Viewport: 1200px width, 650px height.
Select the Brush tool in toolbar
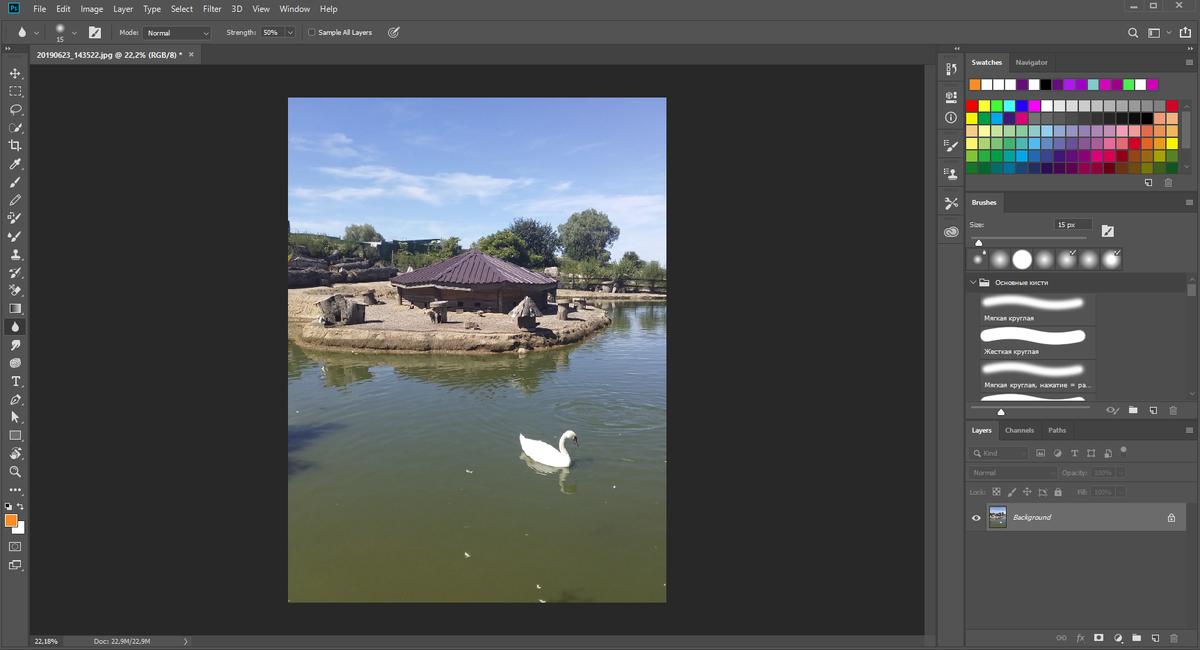(x=15, y=183)
